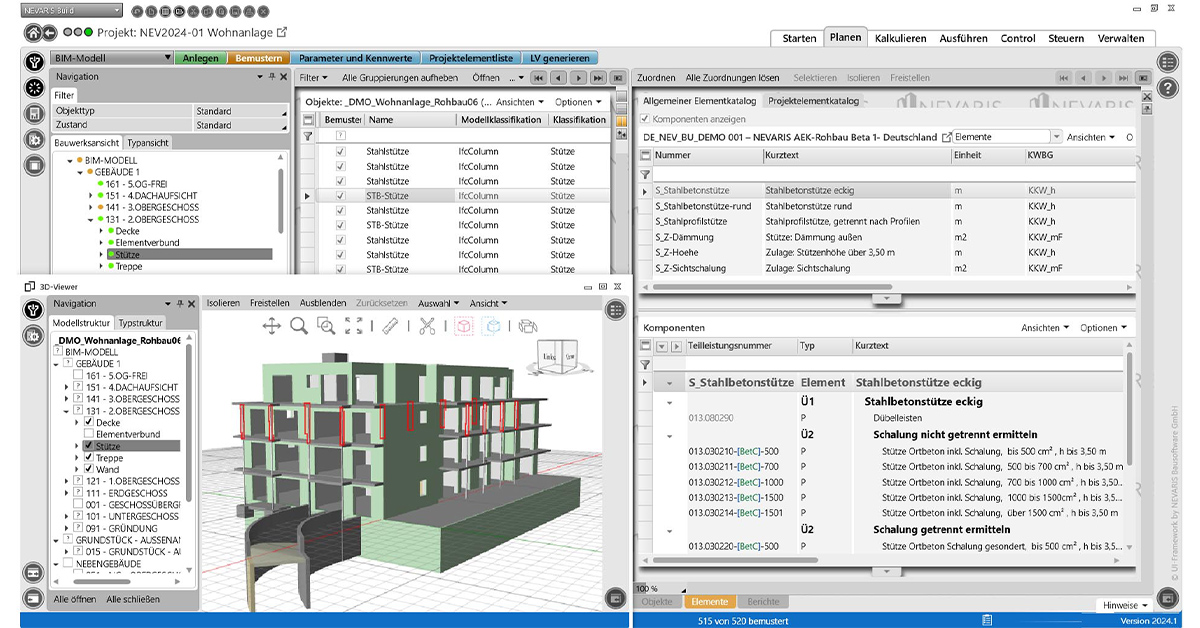Click the back arrow beside the home icon
Image resolution: width=1200 pixels, height=628 pixels.
click(50, 33)
